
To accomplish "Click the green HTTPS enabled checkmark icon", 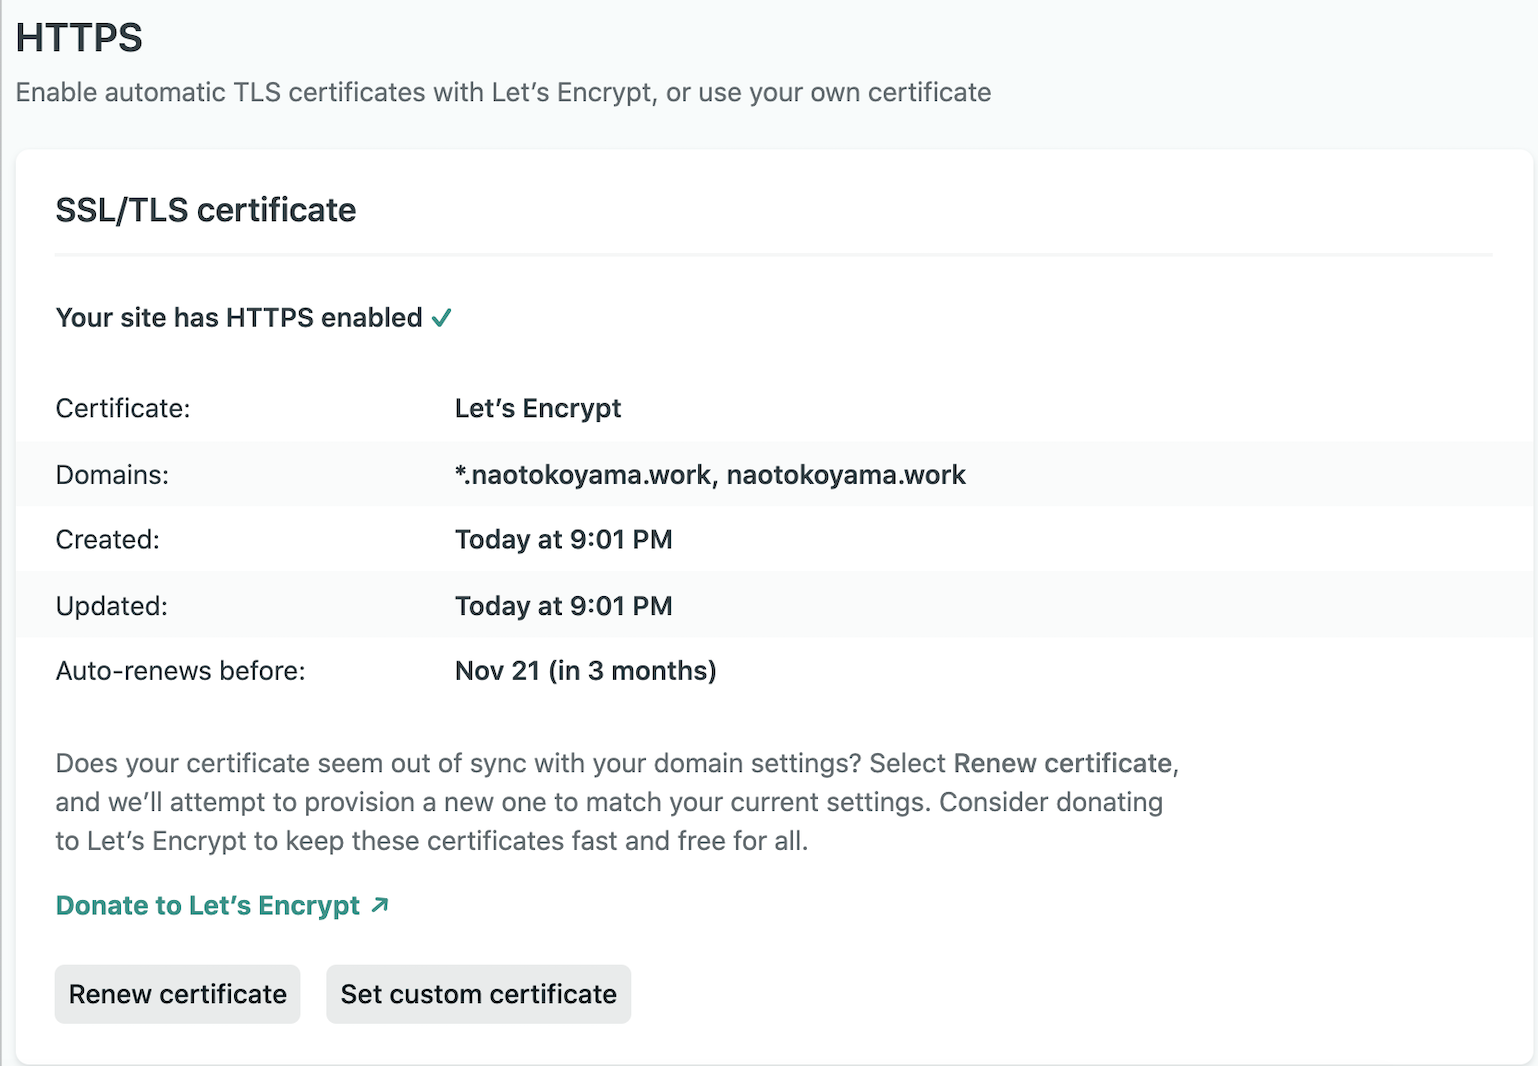I will (x=441, y=318).
